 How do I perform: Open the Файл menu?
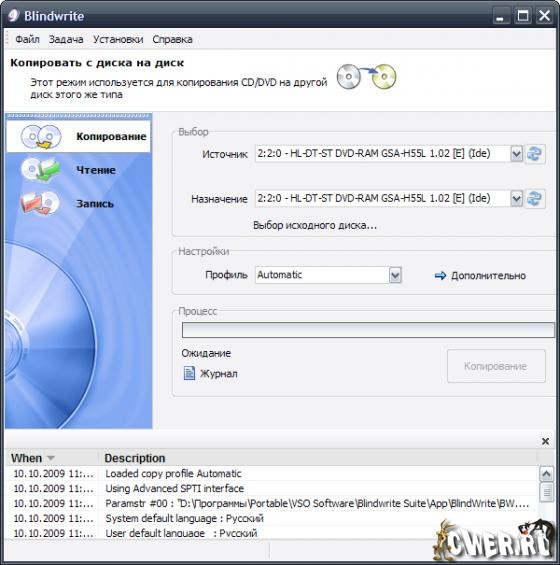[x=27, y=39]
